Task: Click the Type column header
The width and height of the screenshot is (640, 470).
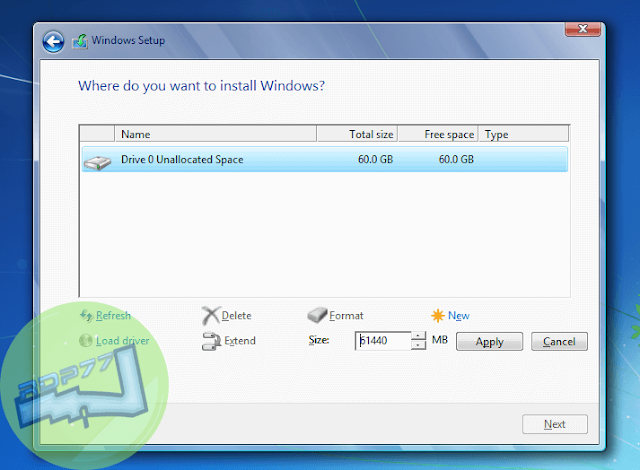Action: [x=523, y=134]
